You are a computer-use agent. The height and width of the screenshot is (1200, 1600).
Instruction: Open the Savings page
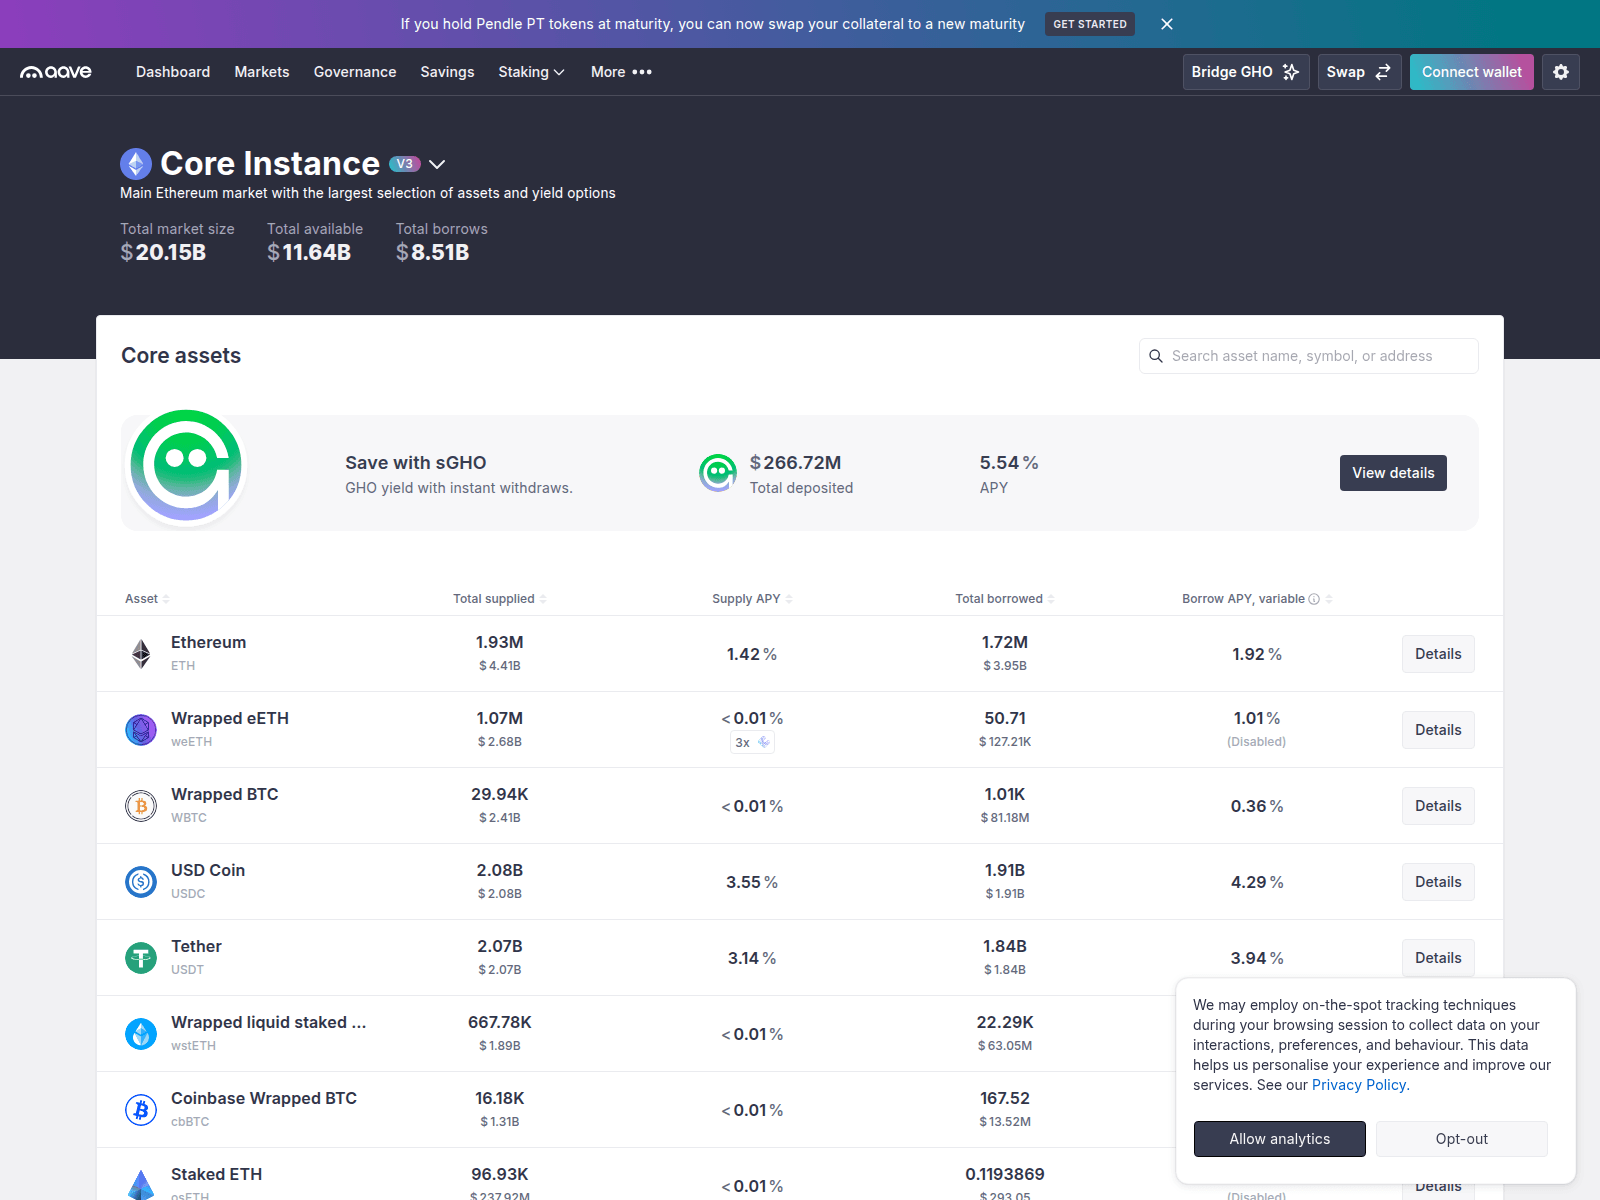pyautogui.click(x=447, y=72)
